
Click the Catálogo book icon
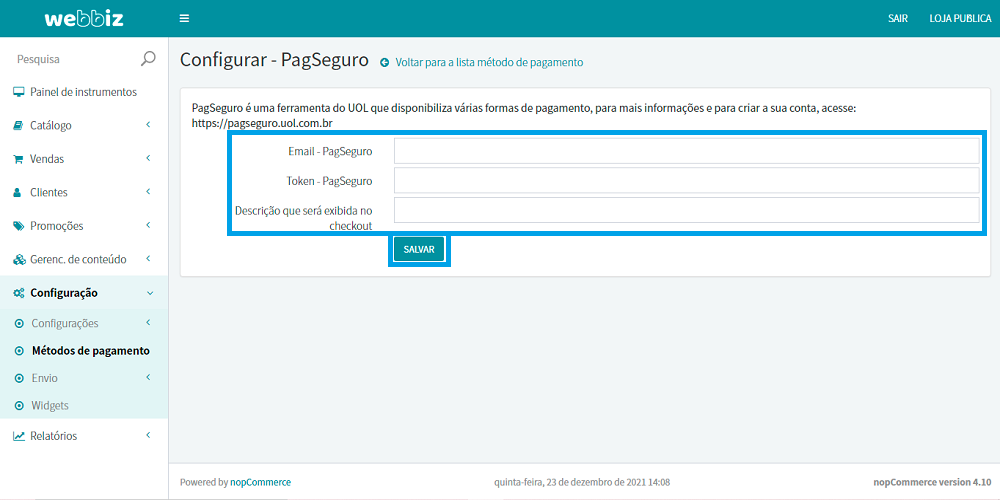[x=18, y=126]
